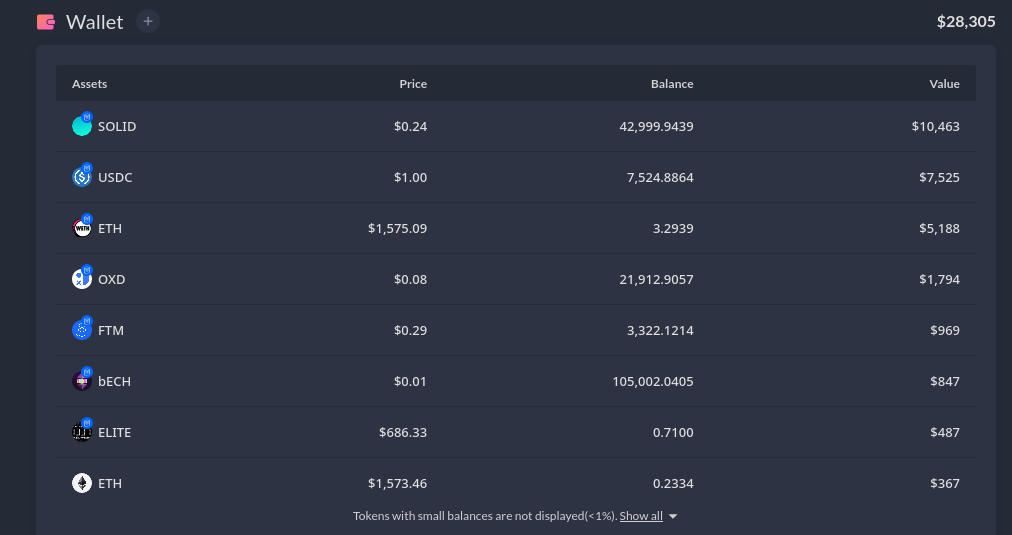Click the WETH token icon for $1,575.09 ETH
1012x535 pixels.
point(82,228)
